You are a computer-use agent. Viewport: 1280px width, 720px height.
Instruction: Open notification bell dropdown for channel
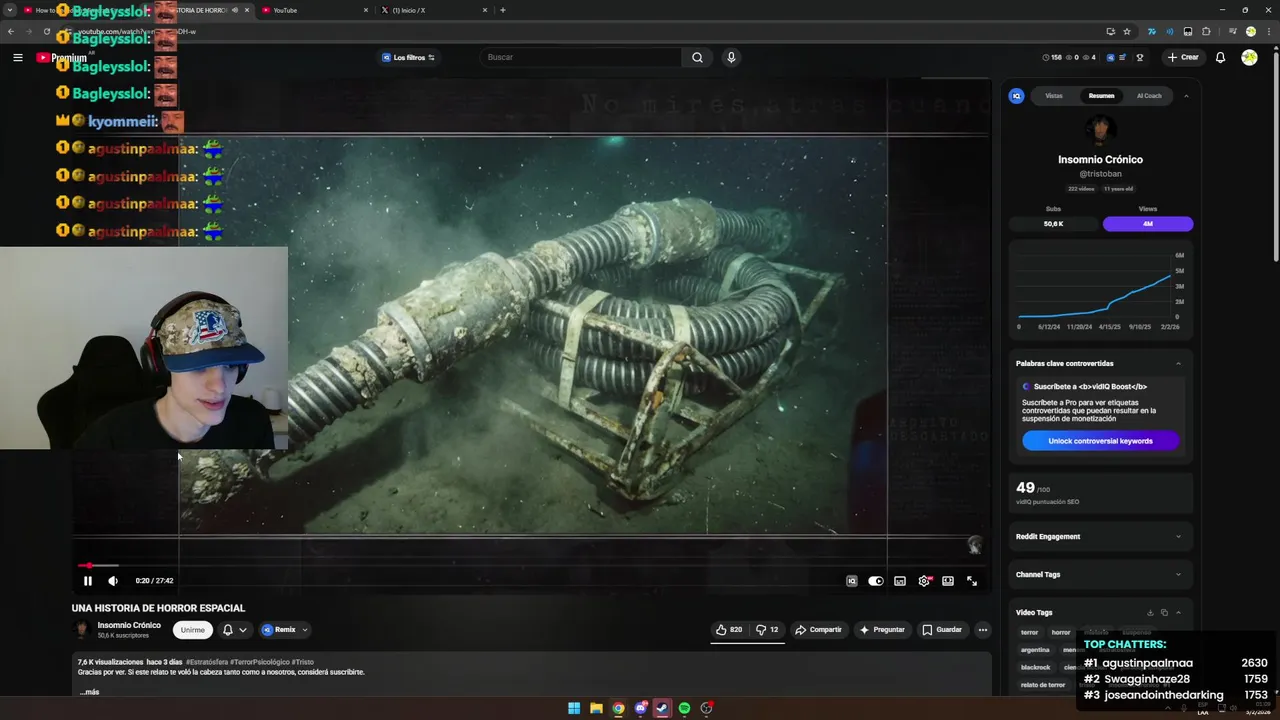tap(235, 630)
